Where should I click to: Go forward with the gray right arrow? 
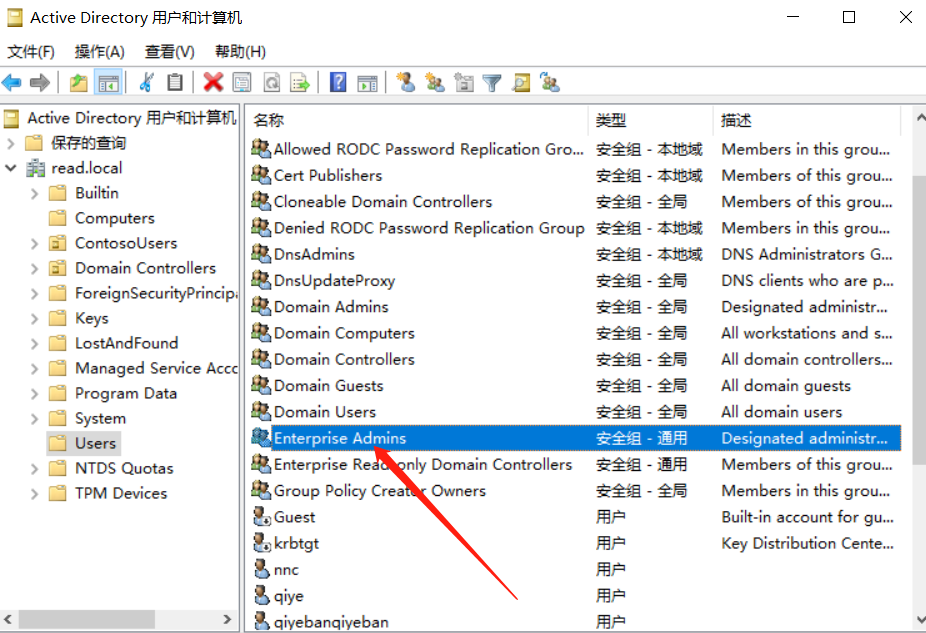coord(40,83)
